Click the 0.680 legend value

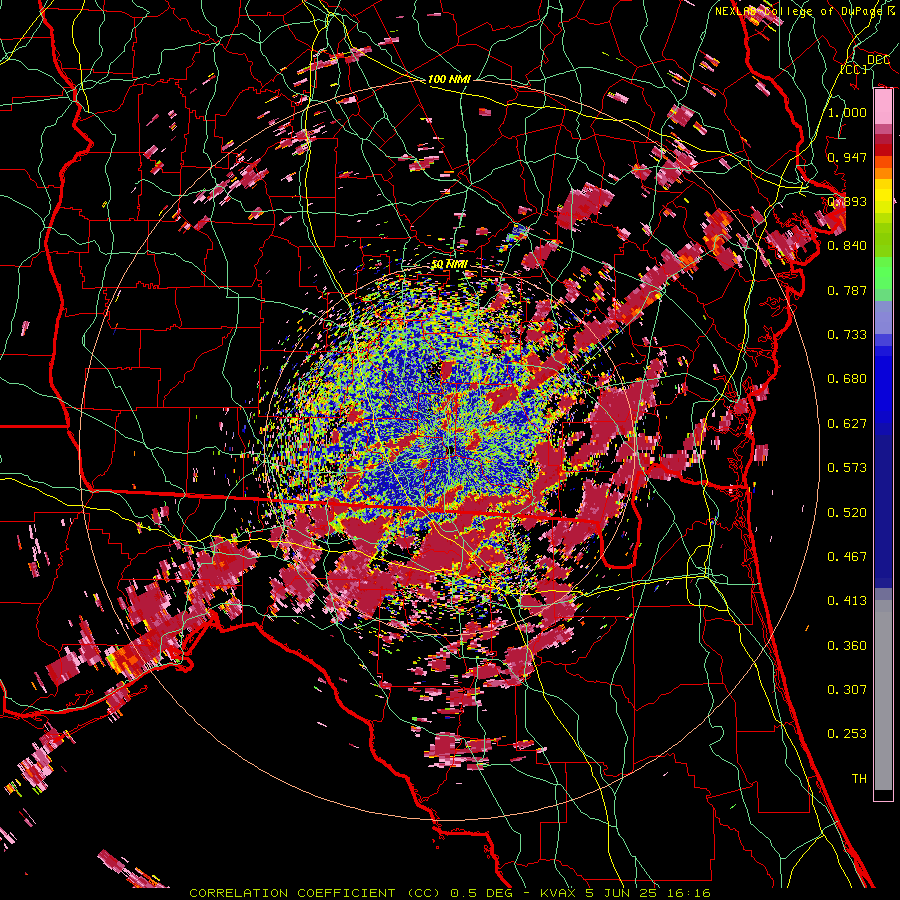click(x=847, y=379)
